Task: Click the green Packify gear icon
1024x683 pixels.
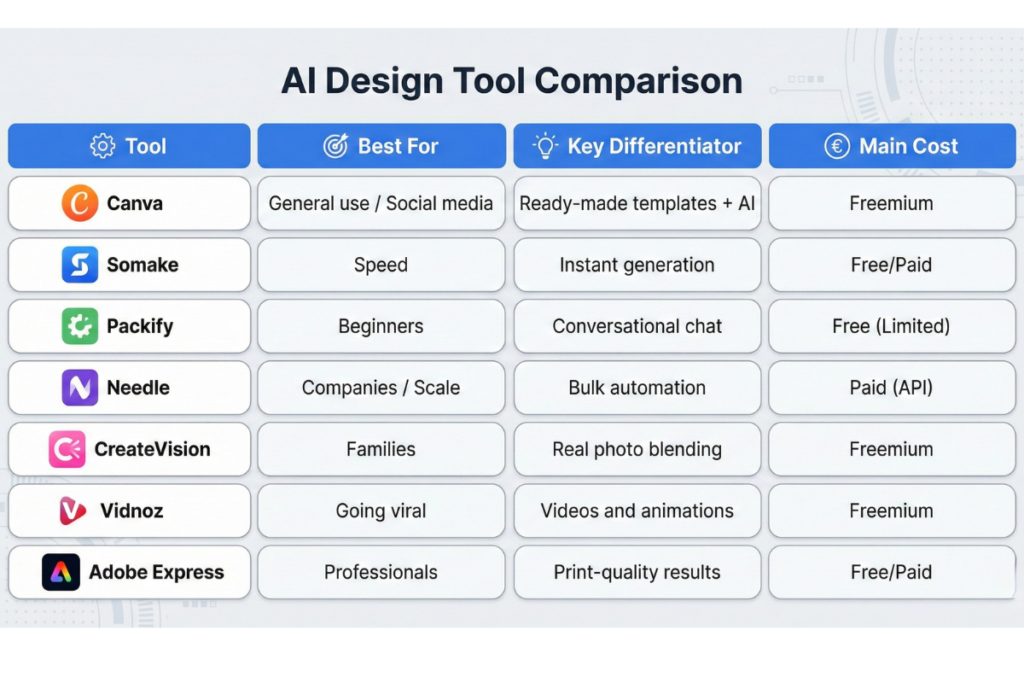Action: click(x=79, y=326)
